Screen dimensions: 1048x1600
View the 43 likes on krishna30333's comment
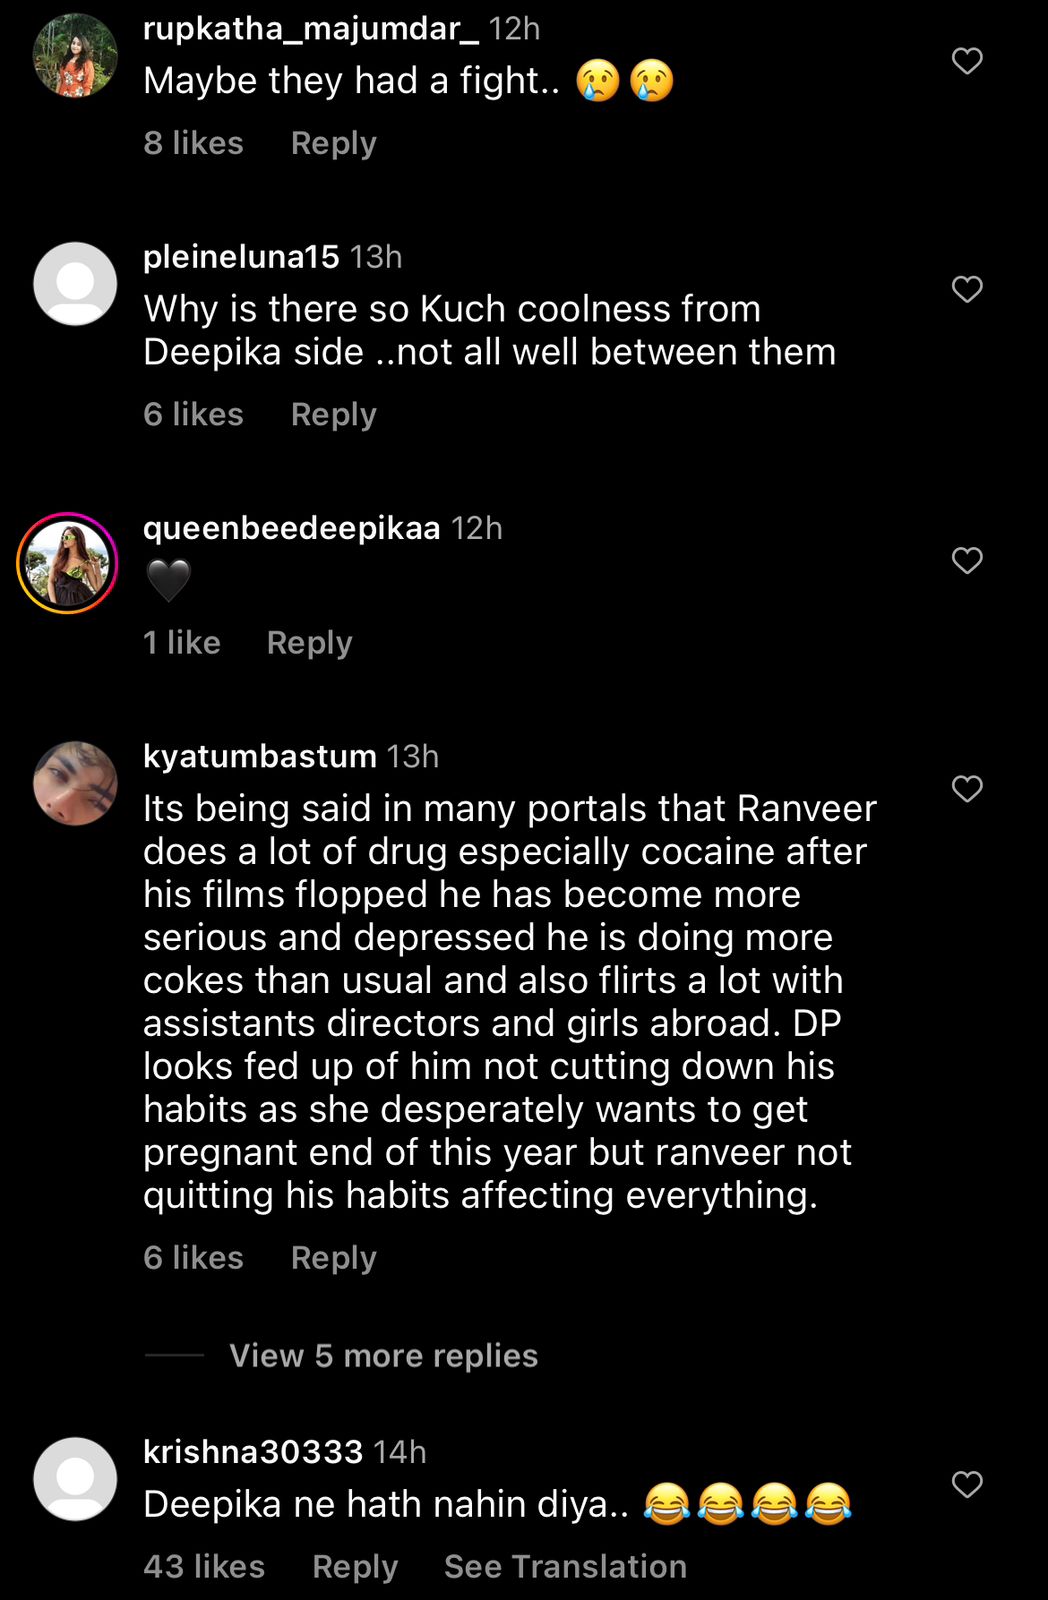point(204,1566)
